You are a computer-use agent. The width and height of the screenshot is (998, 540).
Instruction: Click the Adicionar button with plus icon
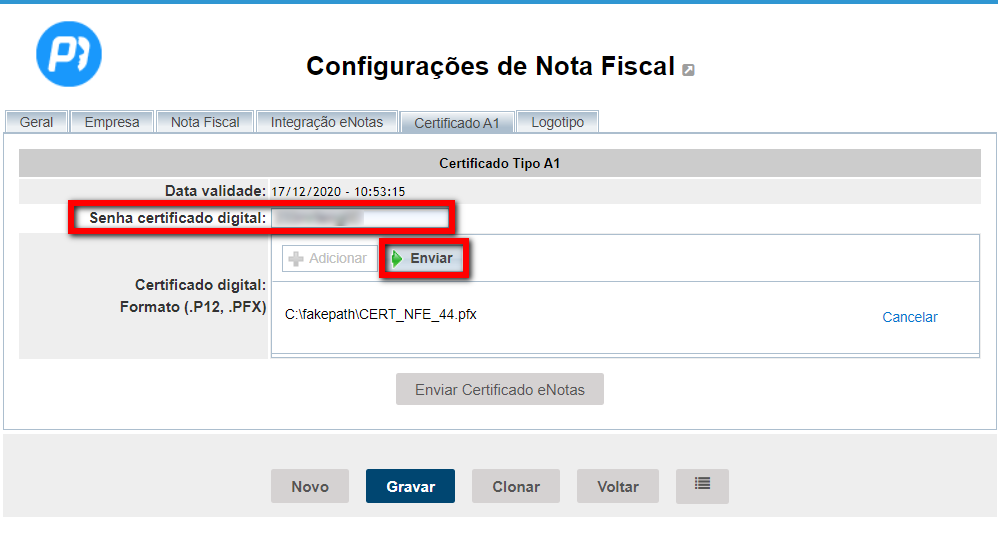pyautogui.click(x=328, y=259)
